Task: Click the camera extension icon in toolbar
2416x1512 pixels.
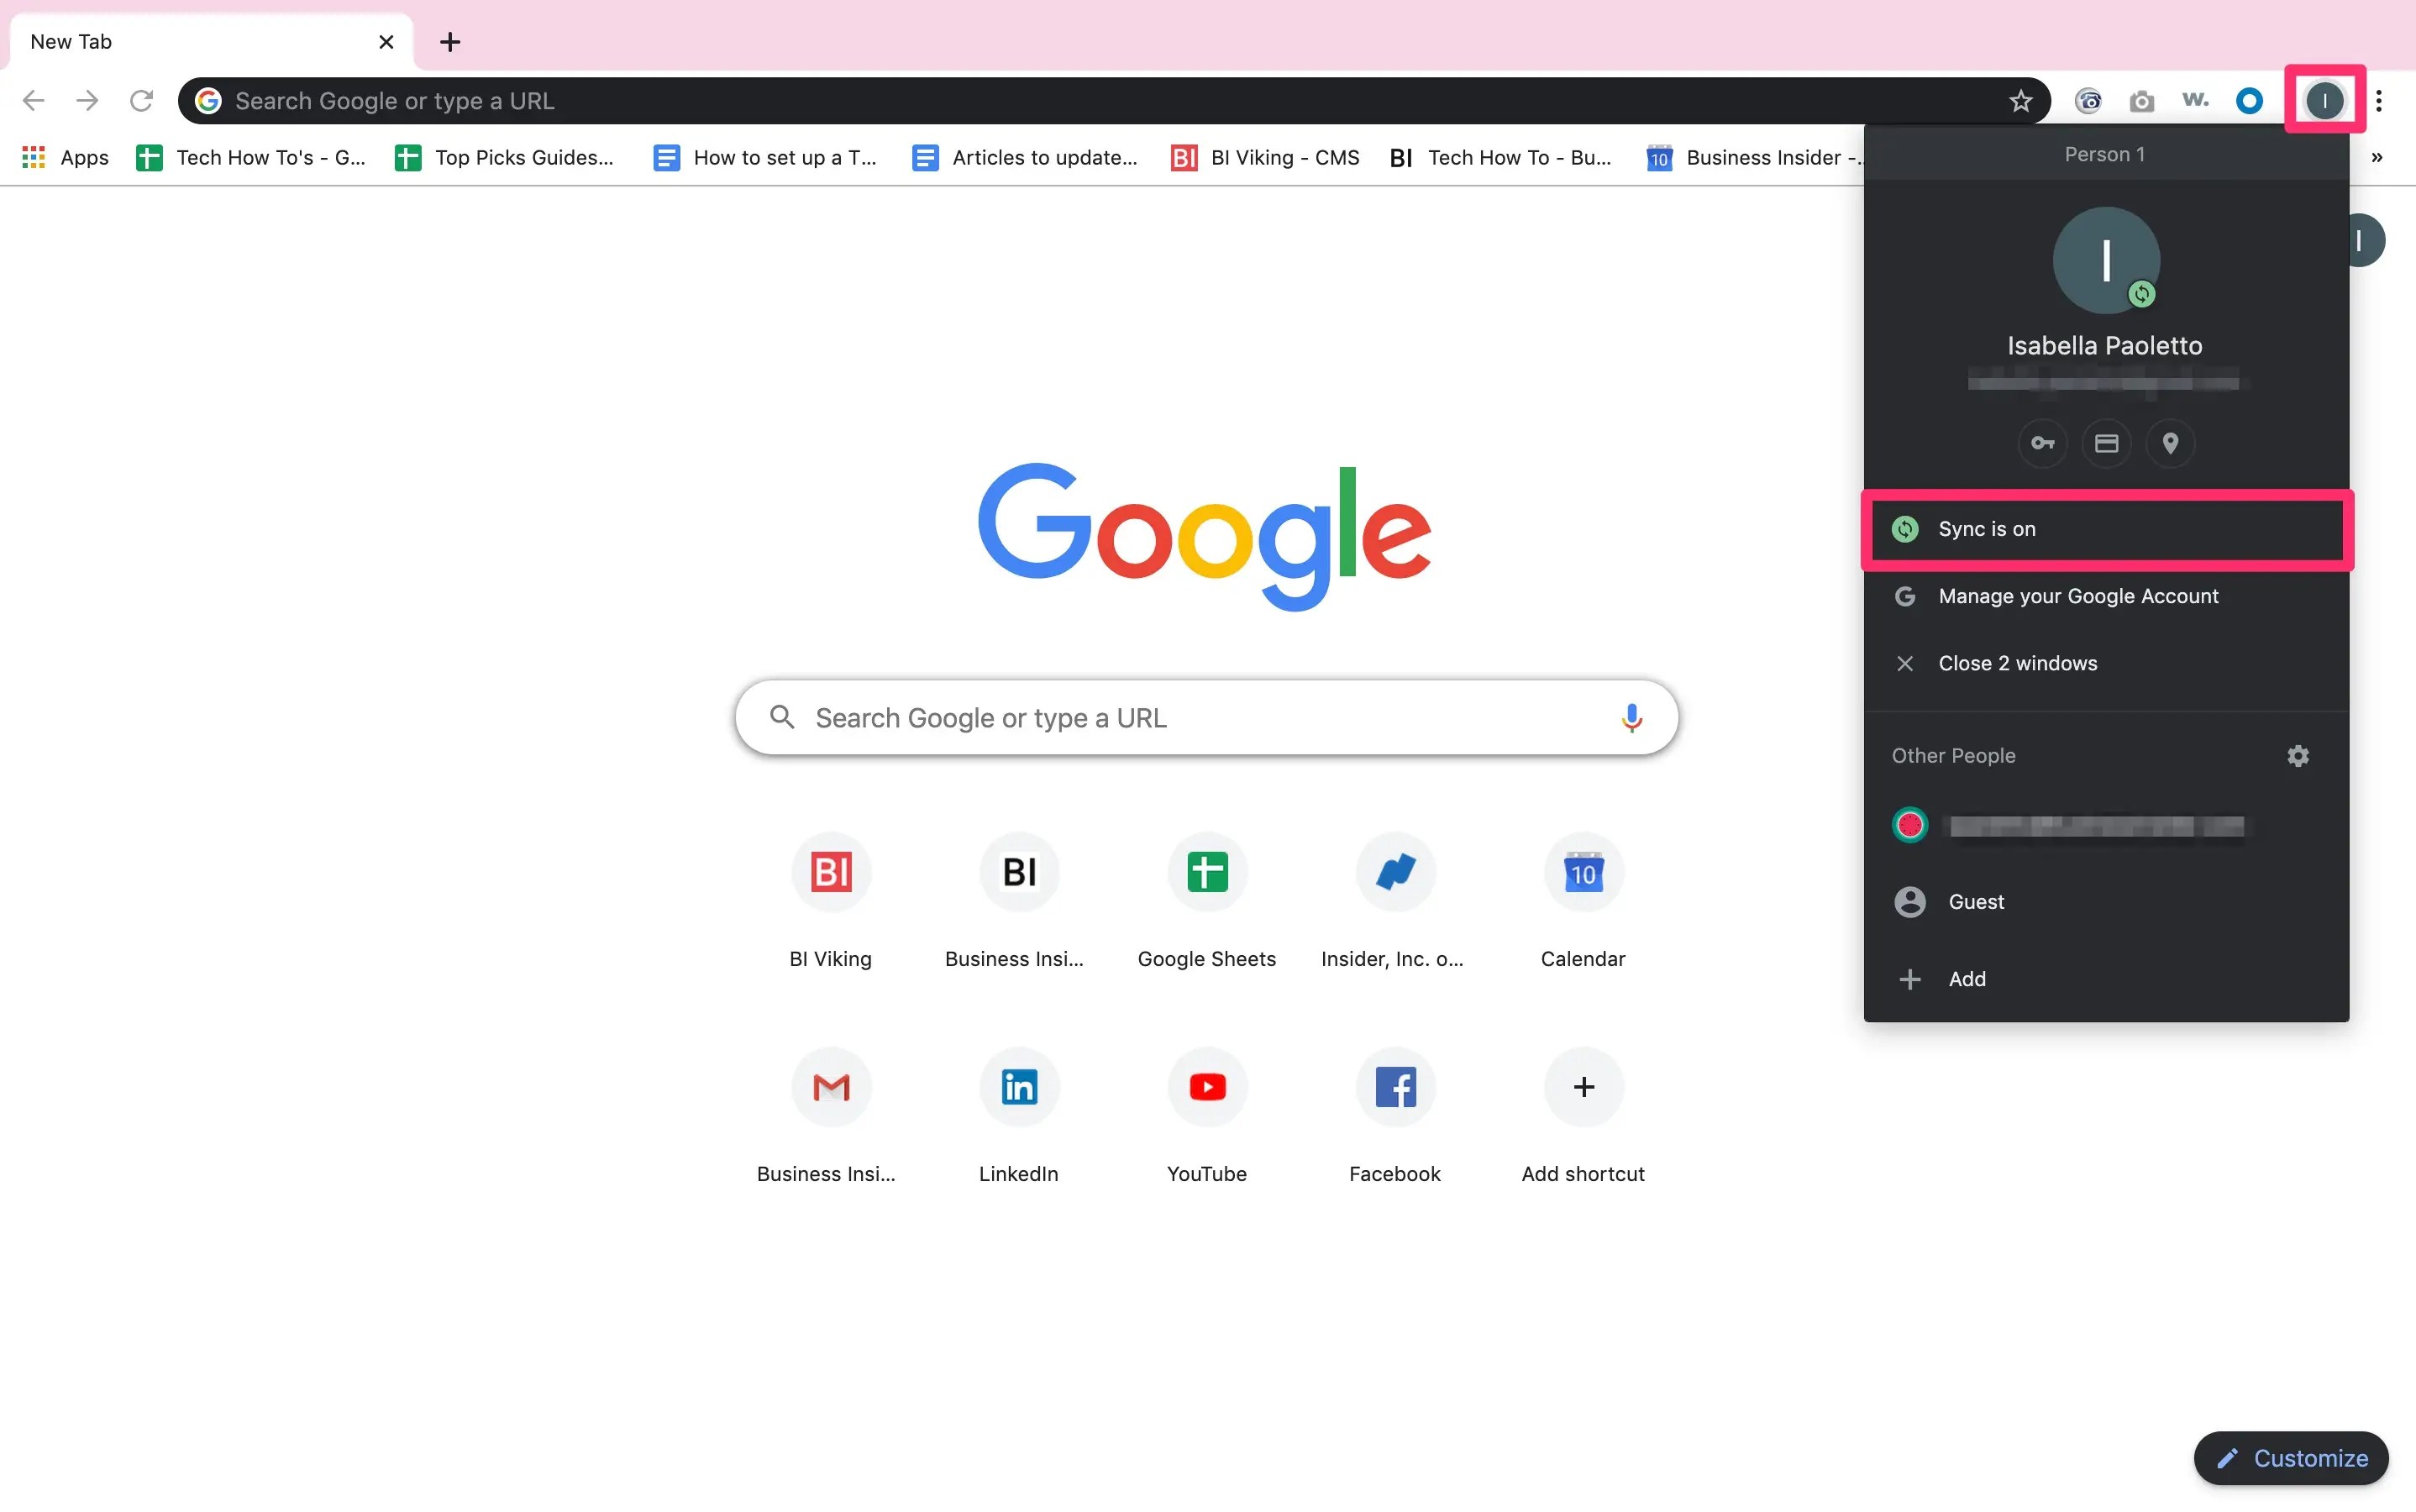Action: pos(2141,101)
